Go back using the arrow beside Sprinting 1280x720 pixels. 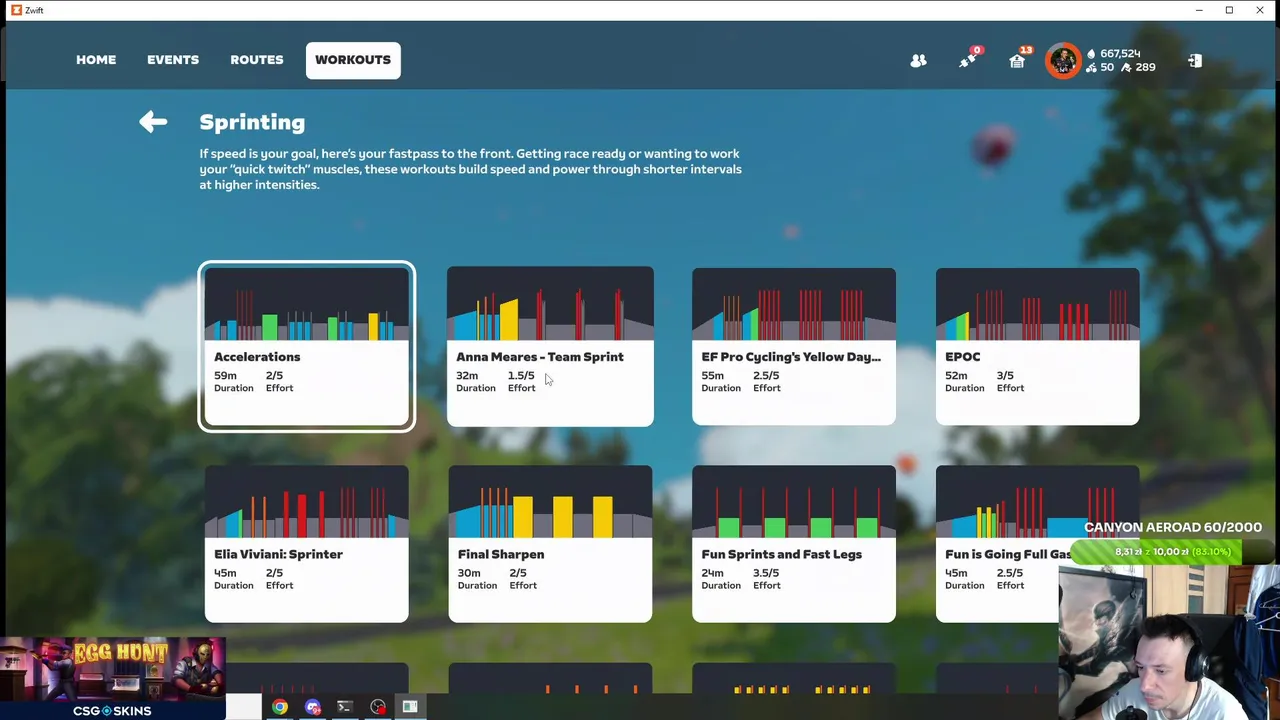tap(153, 122)
